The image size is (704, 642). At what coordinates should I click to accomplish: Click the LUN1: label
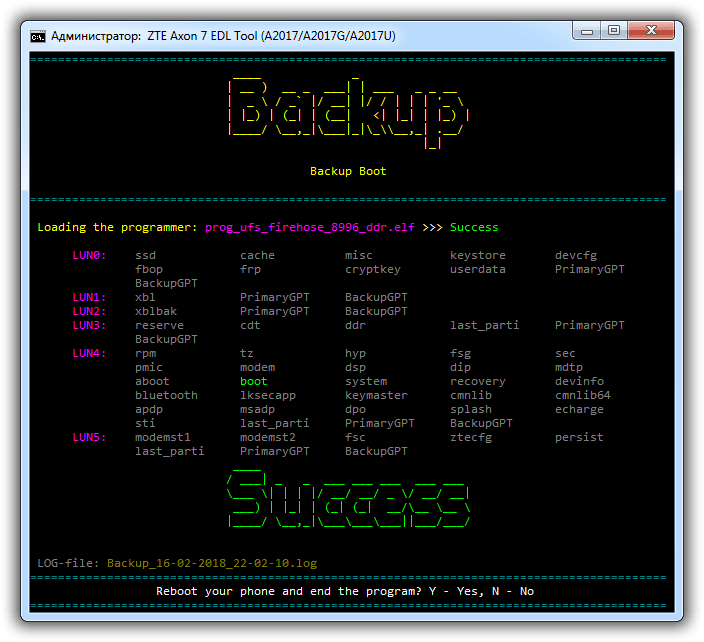pyautogui.click(x=89, y=297)
